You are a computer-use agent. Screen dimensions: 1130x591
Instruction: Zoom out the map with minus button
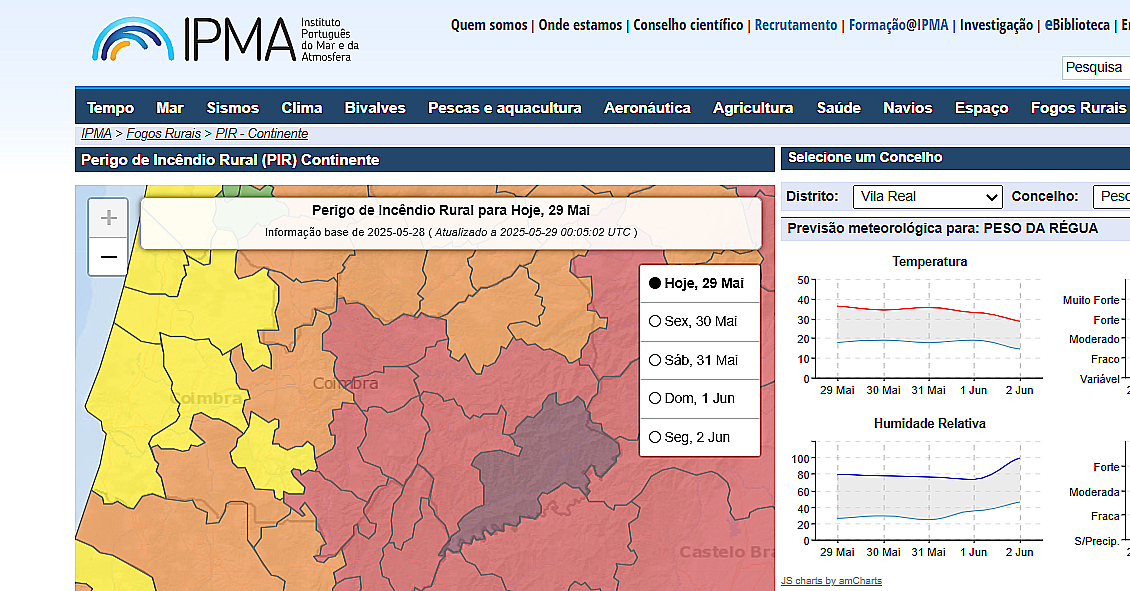108,257
